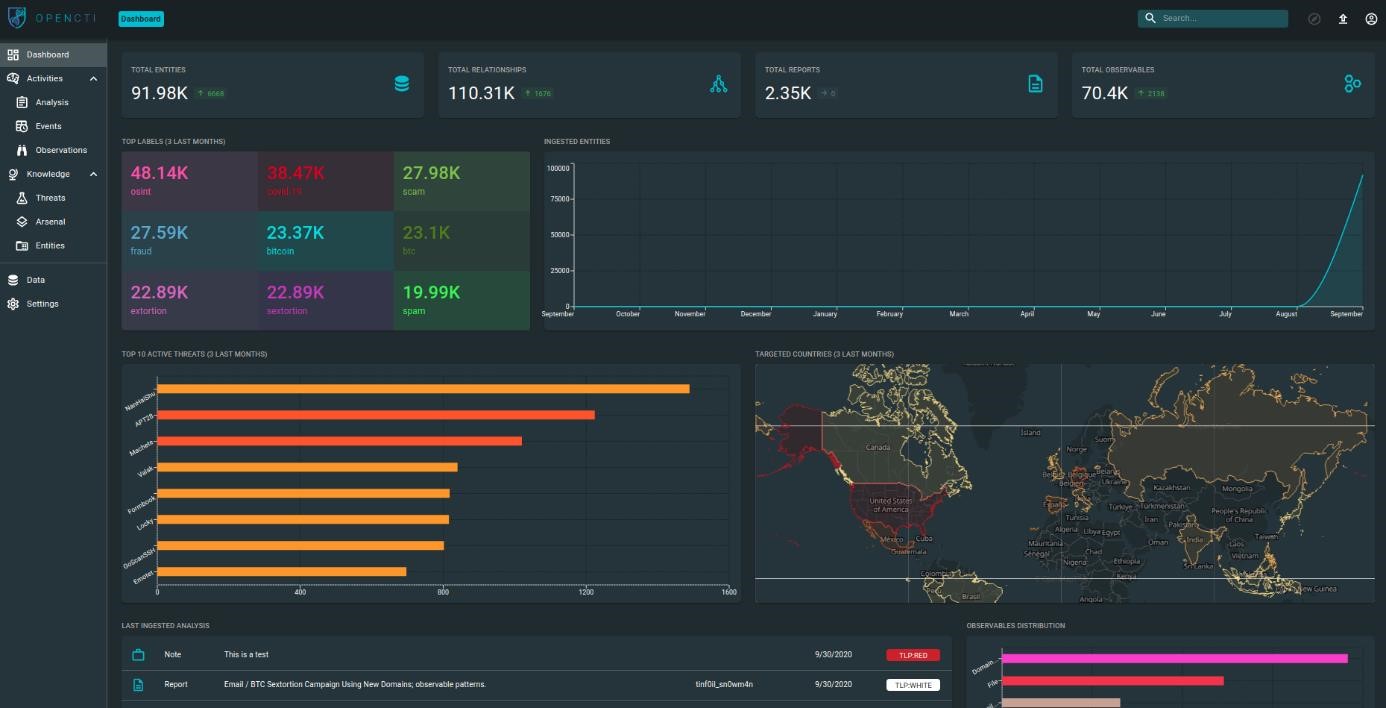Image resolution: width=1386 pixels, height=708 pixels.
Task: Click the upload icon in top bar
Action: [x=1343, y=19]
